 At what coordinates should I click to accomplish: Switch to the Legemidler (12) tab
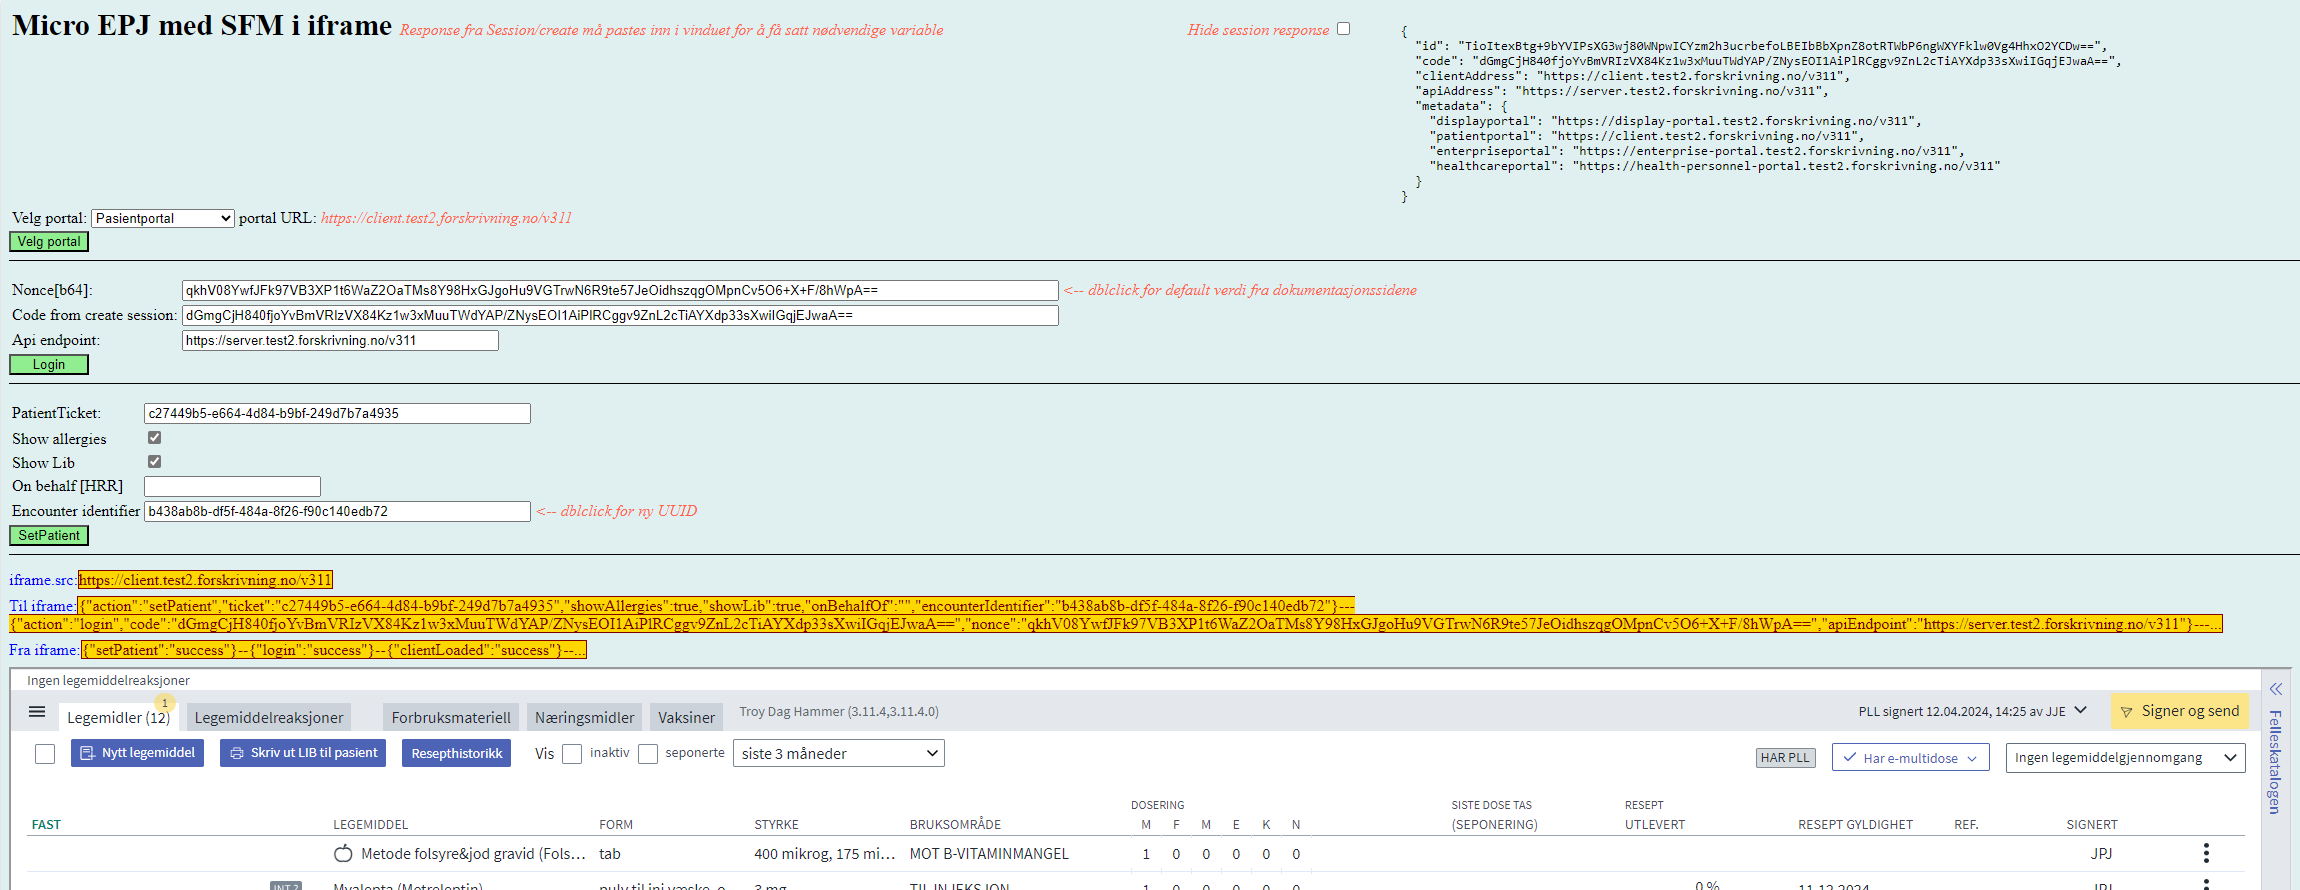click(x=118, y=717)
